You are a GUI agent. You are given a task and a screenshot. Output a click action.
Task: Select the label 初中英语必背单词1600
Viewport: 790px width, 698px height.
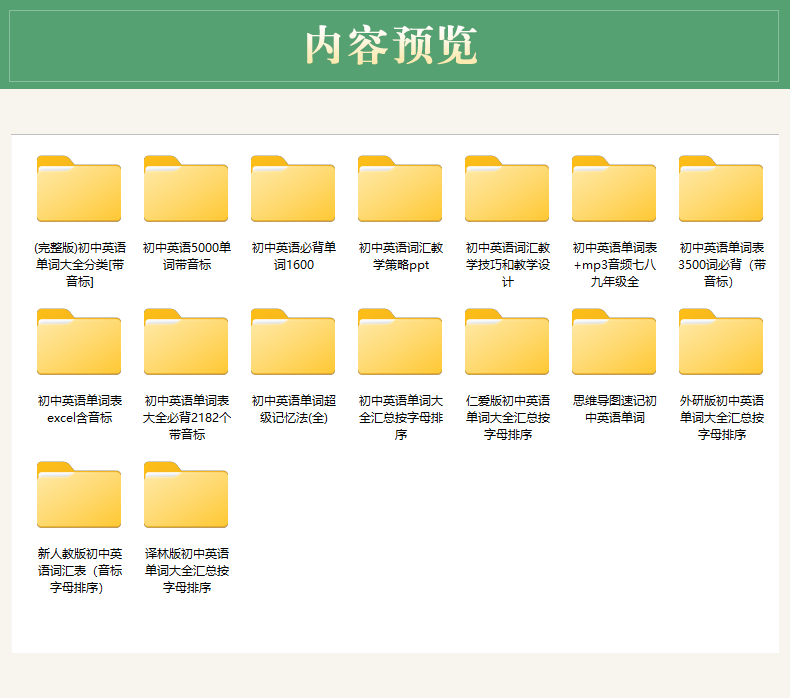[x=294, y=256]
